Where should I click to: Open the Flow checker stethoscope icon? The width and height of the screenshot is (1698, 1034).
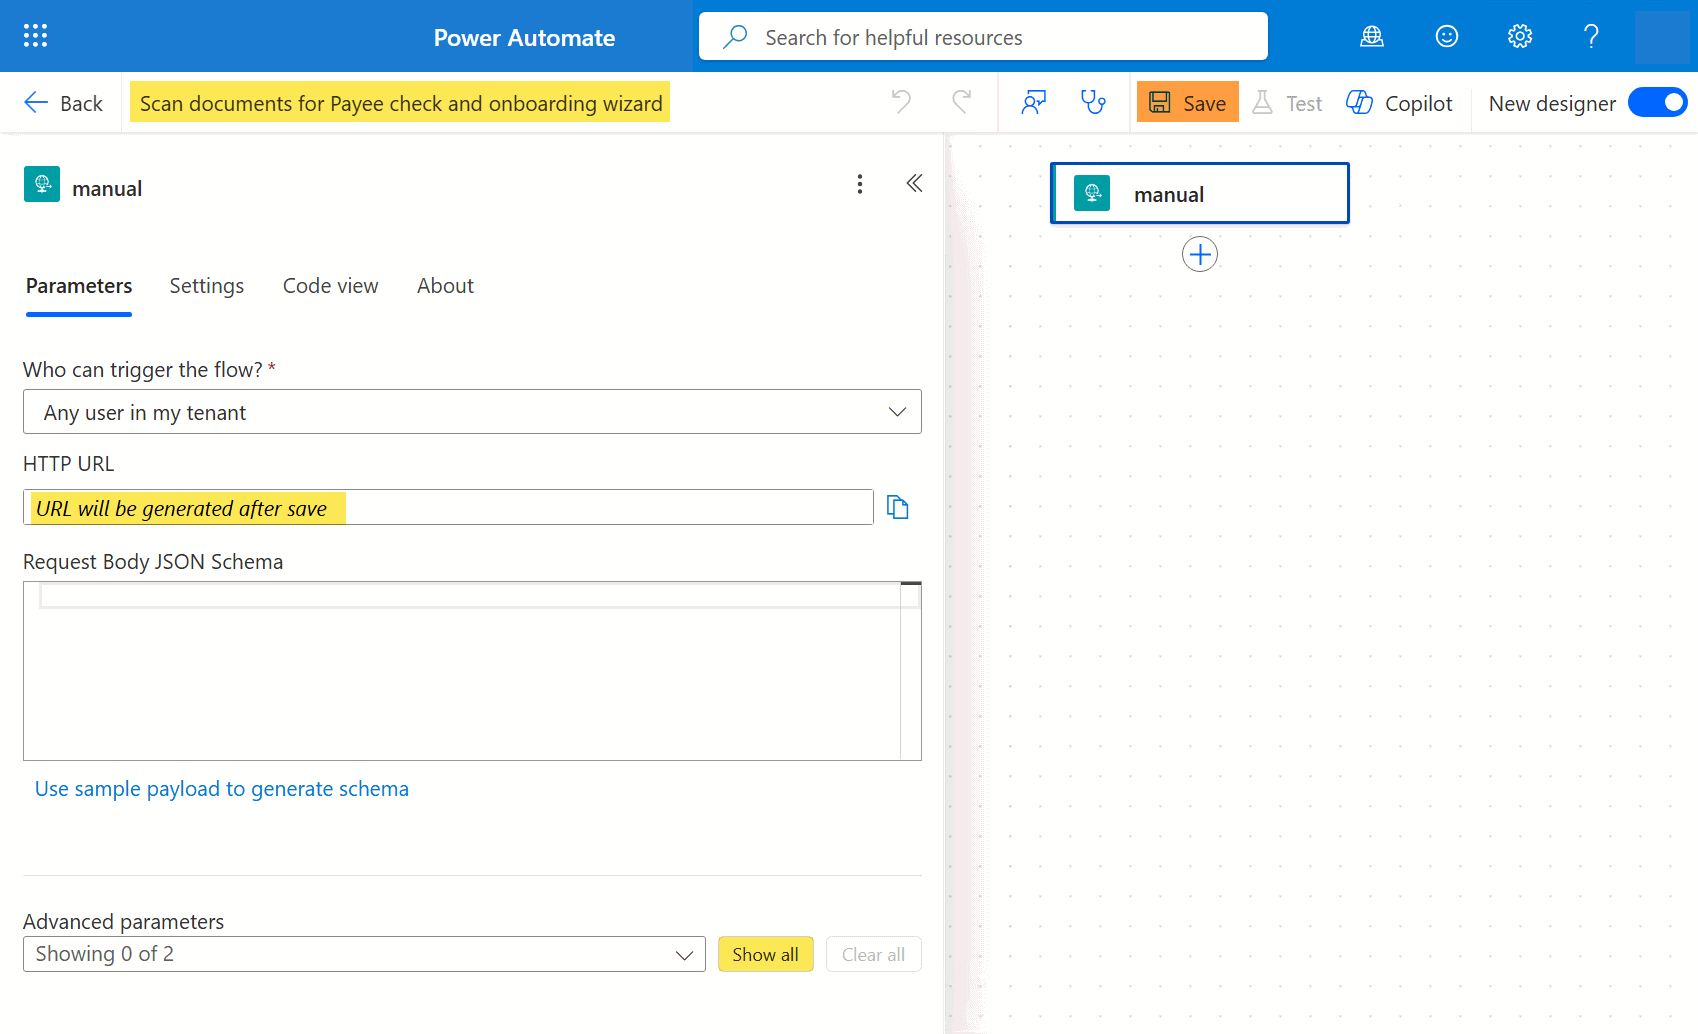pyautogui.click(x=1094, y=102)
